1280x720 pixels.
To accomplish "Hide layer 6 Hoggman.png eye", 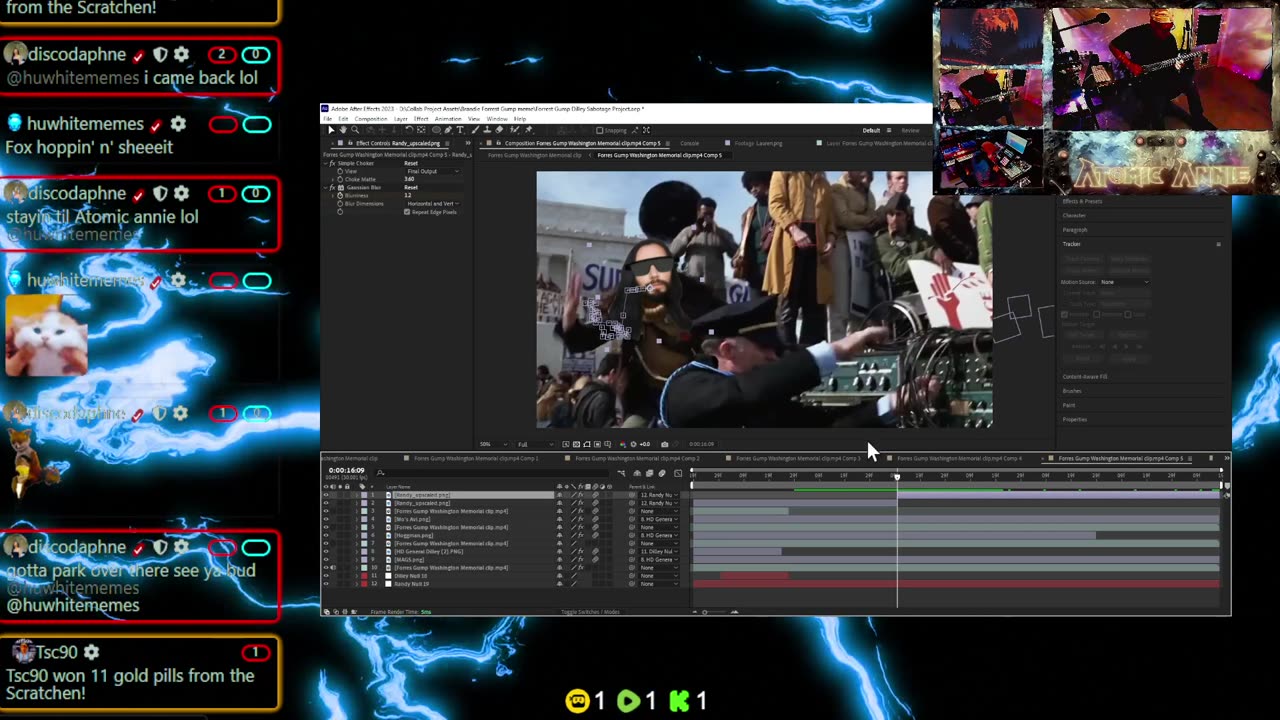I will (326, 535).
